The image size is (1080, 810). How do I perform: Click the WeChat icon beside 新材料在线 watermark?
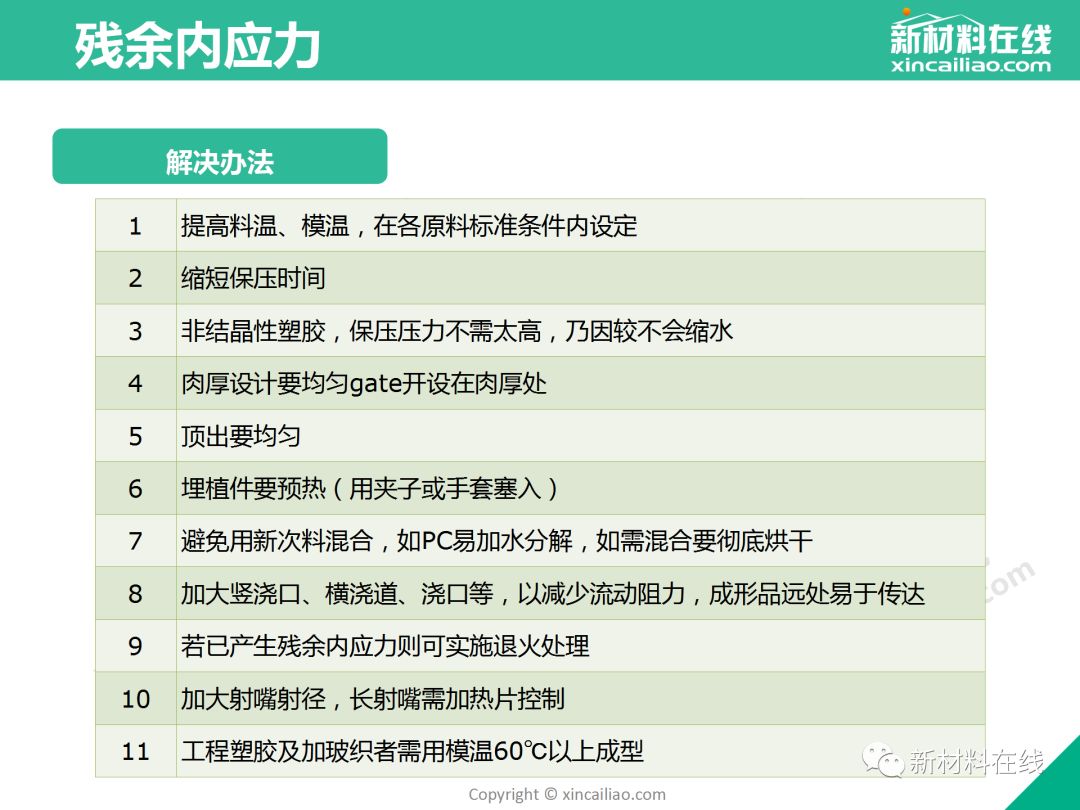(885, 761)
